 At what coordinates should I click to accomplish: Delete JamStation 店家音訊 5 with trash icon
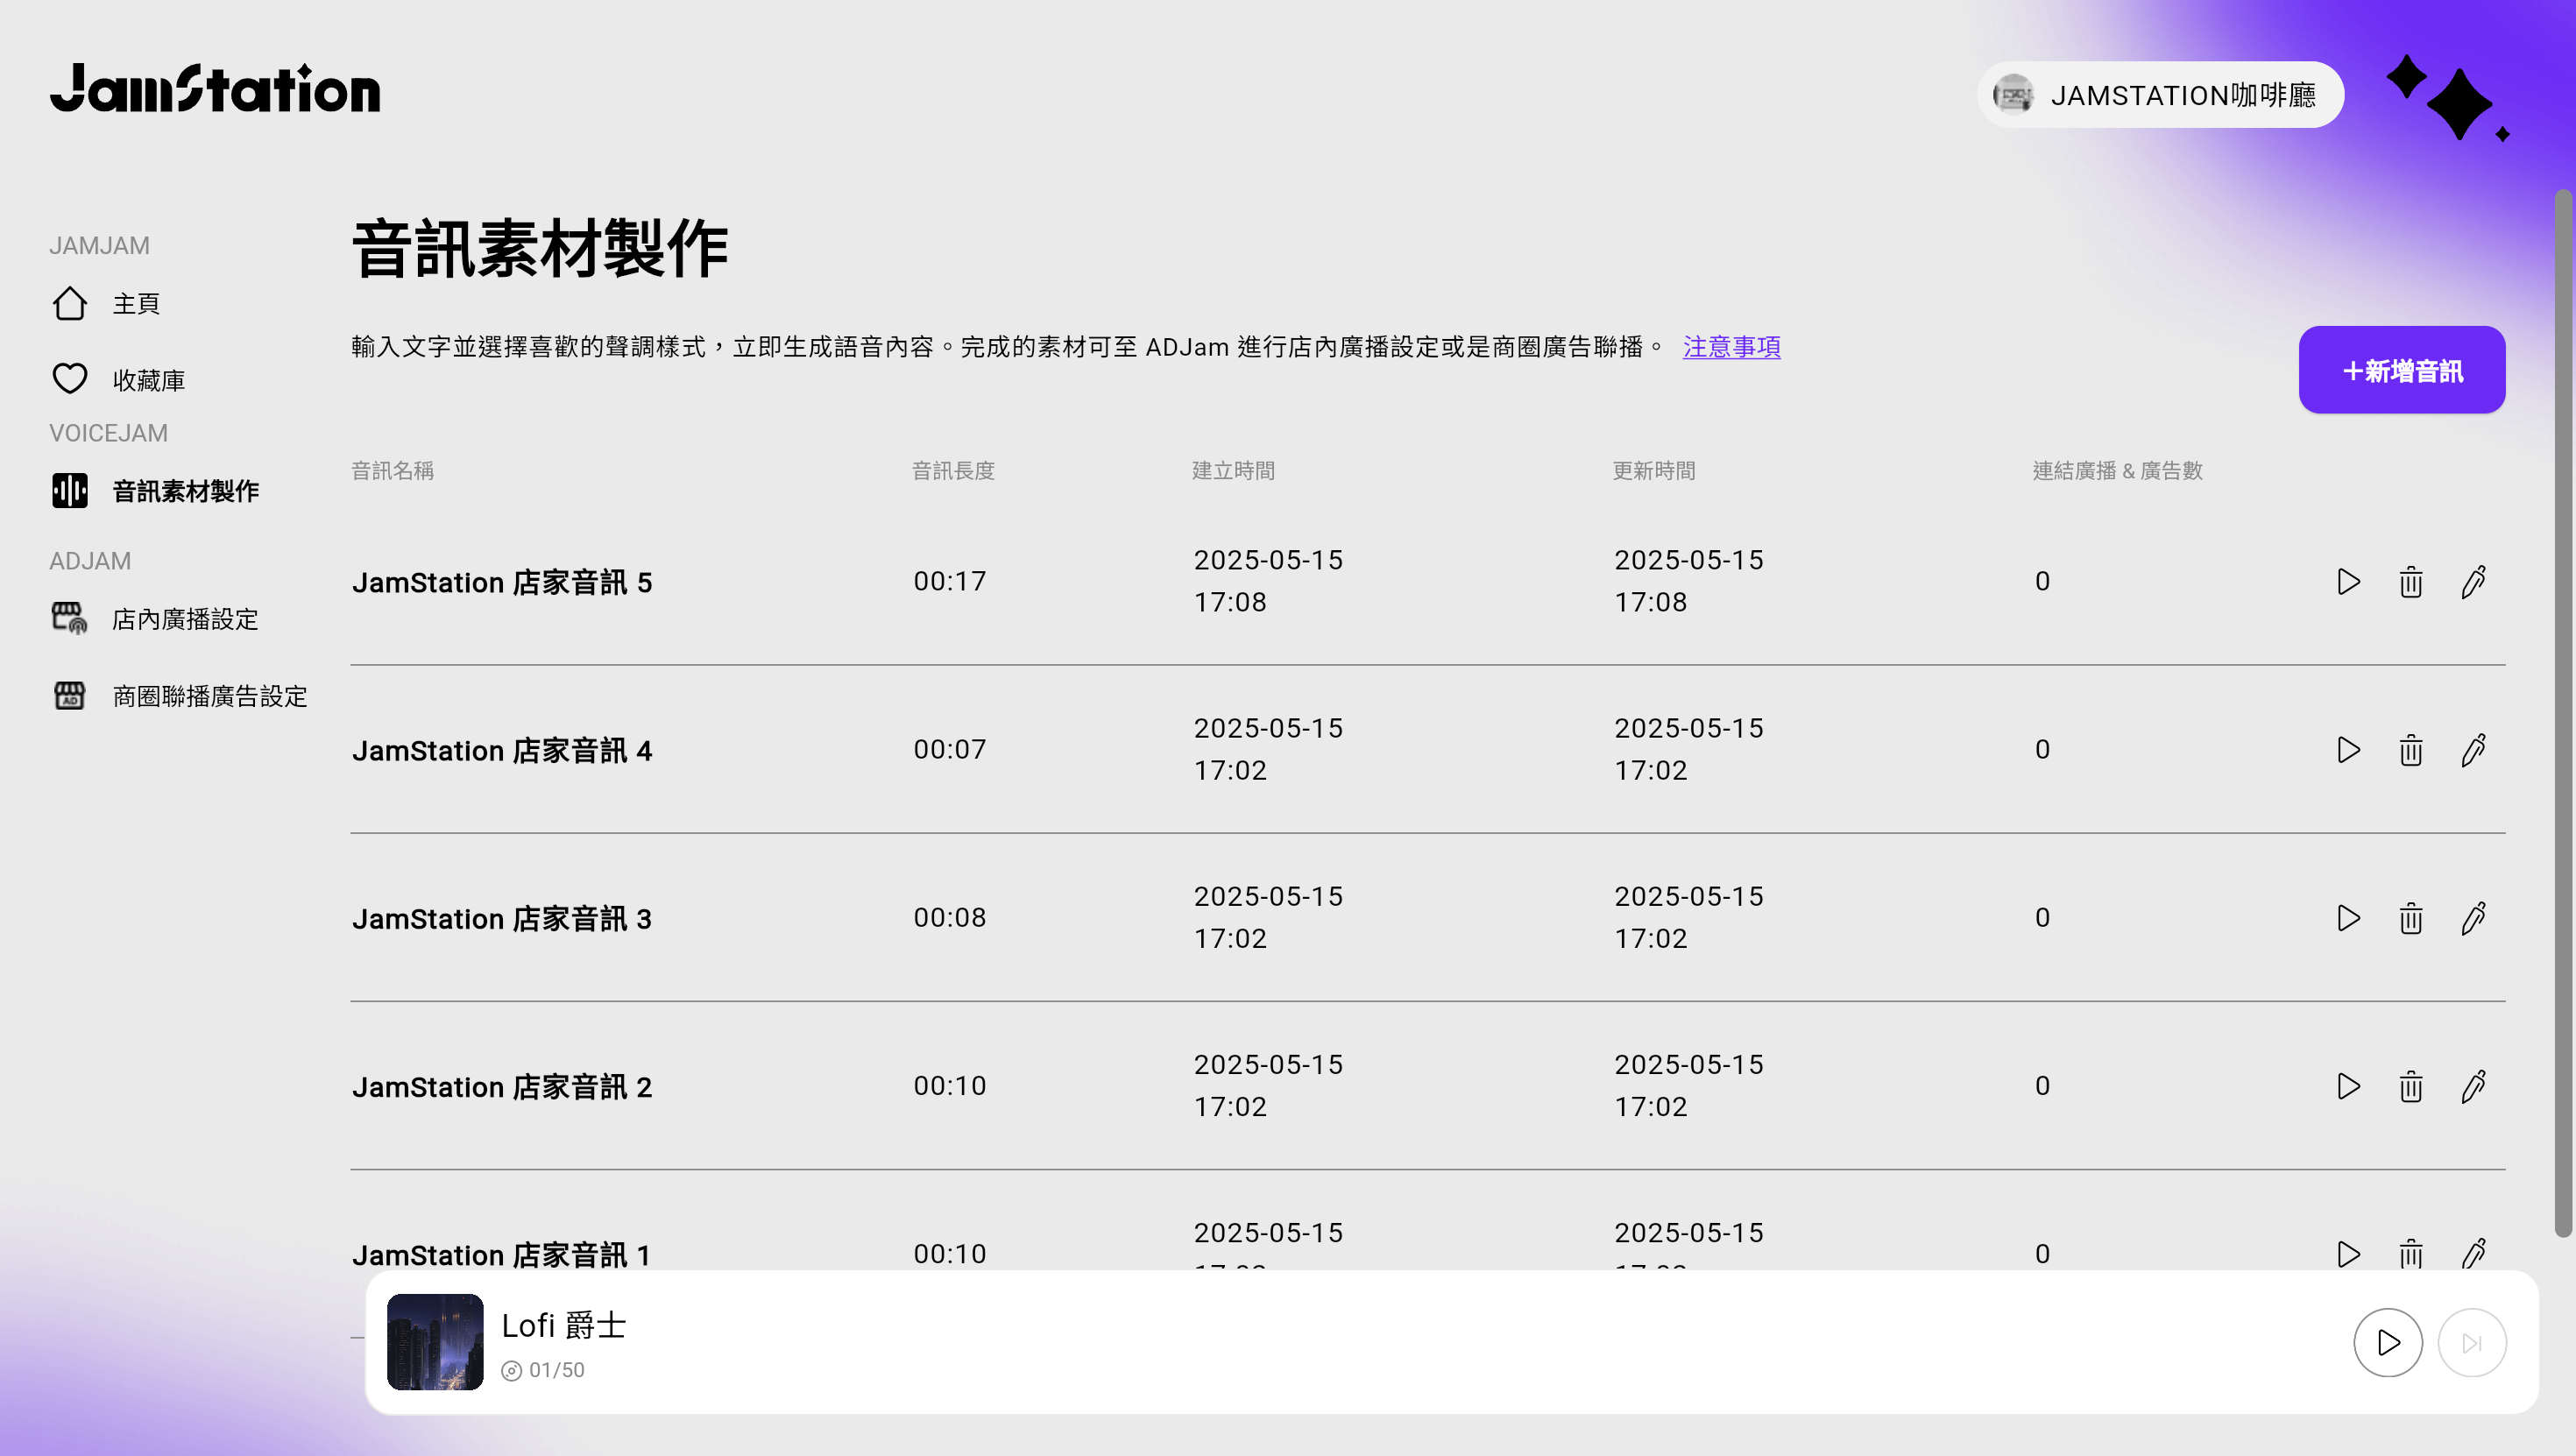tap(2411, 582)
